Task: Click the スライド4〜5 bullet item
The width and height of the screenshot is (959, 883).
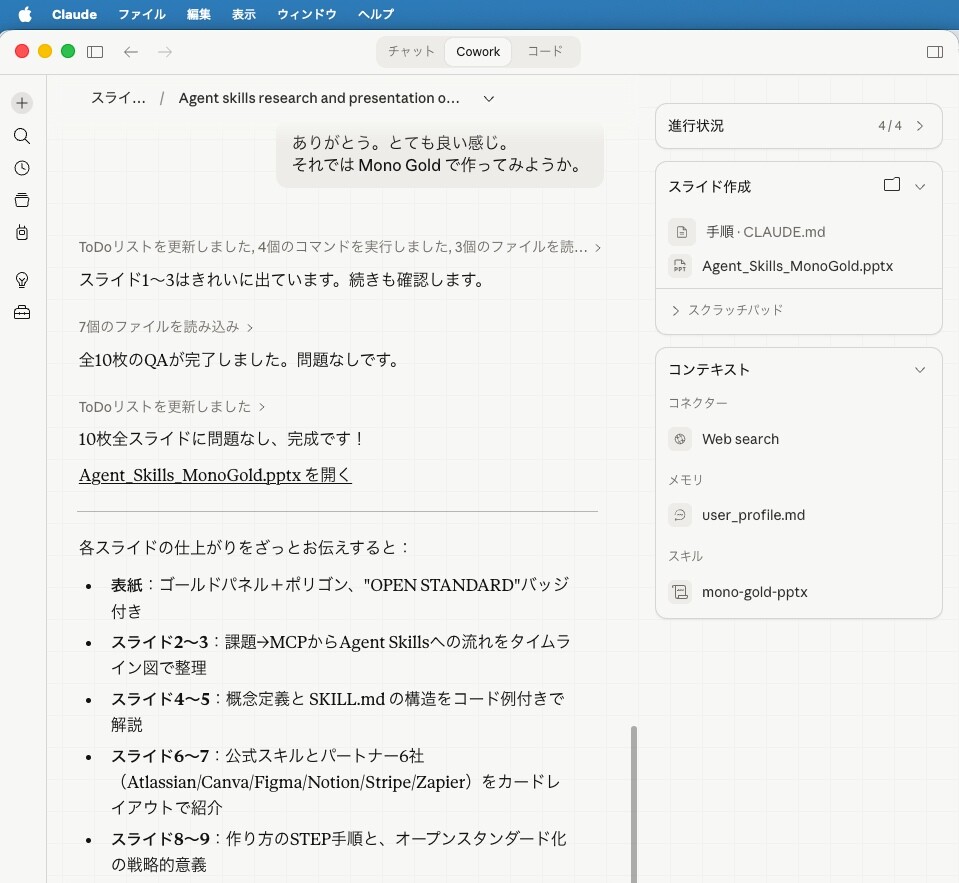Action: [338, 711]
